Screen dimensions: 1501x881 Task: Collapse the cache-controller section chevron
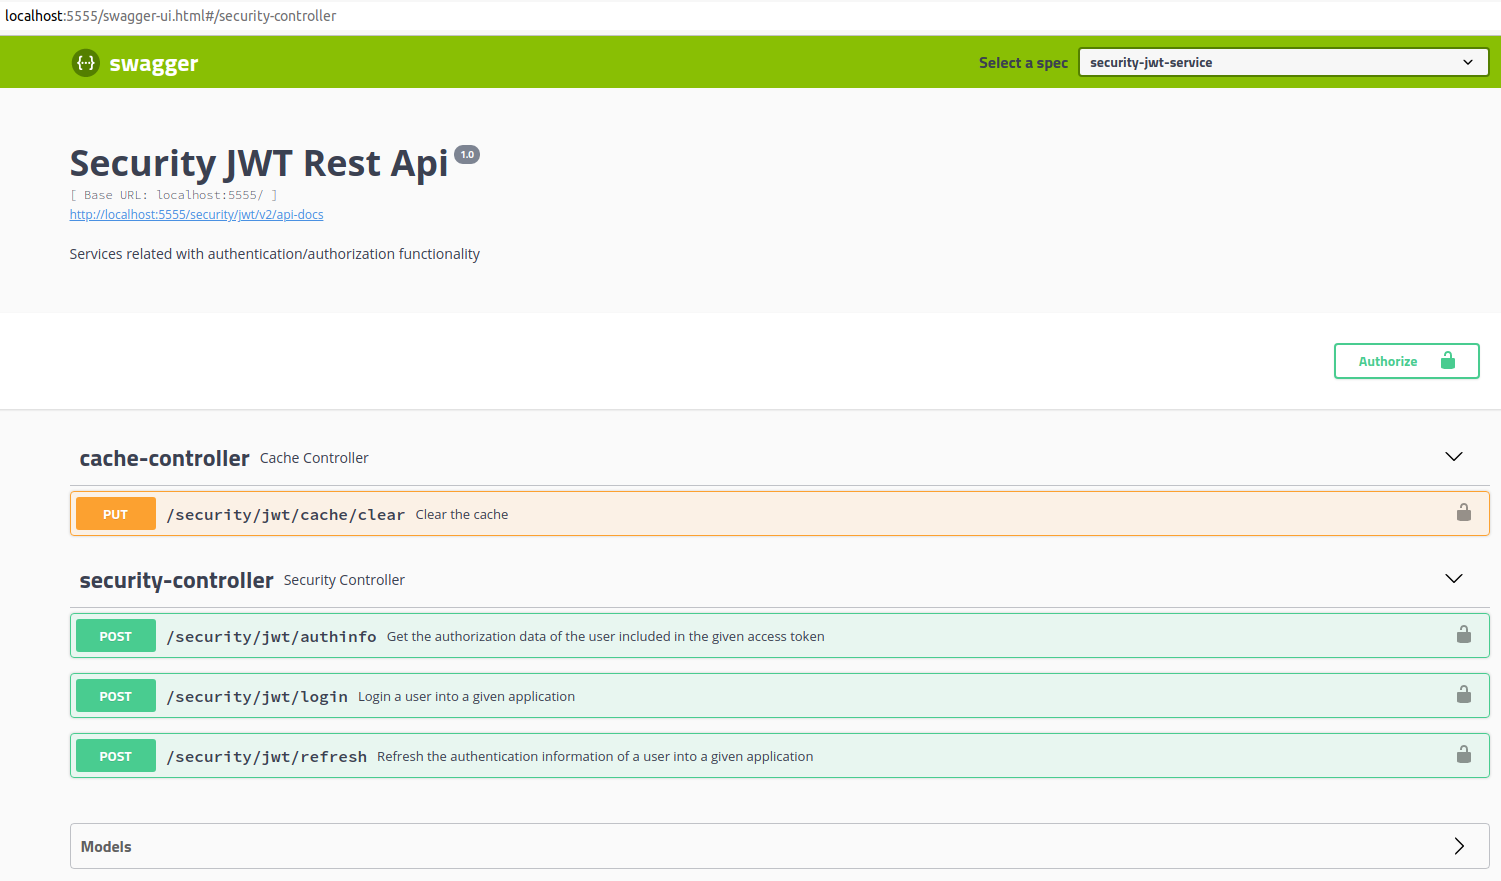pyautogui.click(x=1454, y=457)
